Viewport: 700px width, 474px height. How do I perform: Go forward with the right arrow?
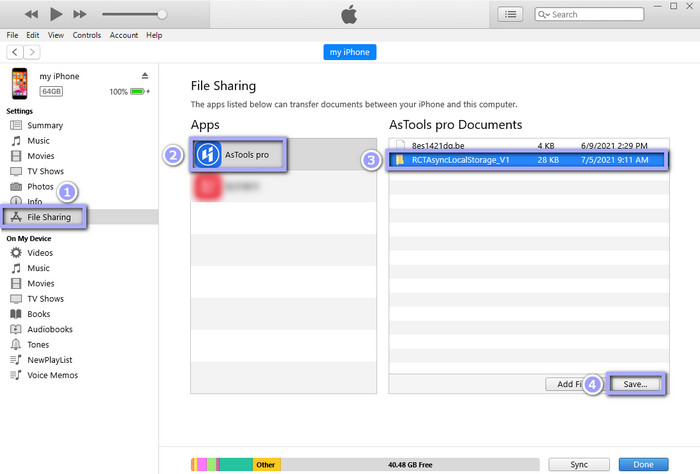coord(32,52)
